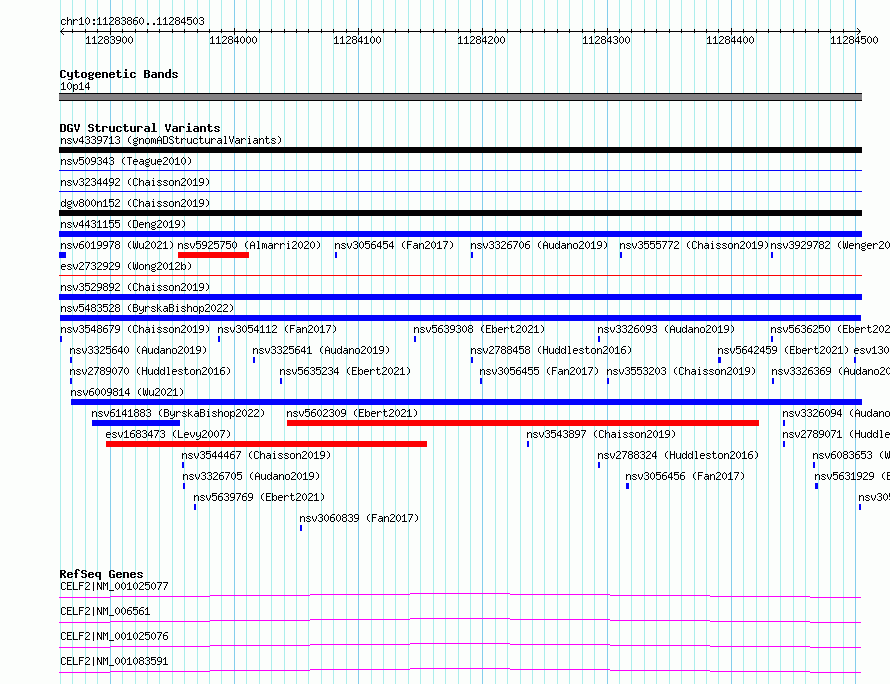The image size is (890, 684).
Task: Click the blue bar of nsv5483528
Action: (460, 318)
